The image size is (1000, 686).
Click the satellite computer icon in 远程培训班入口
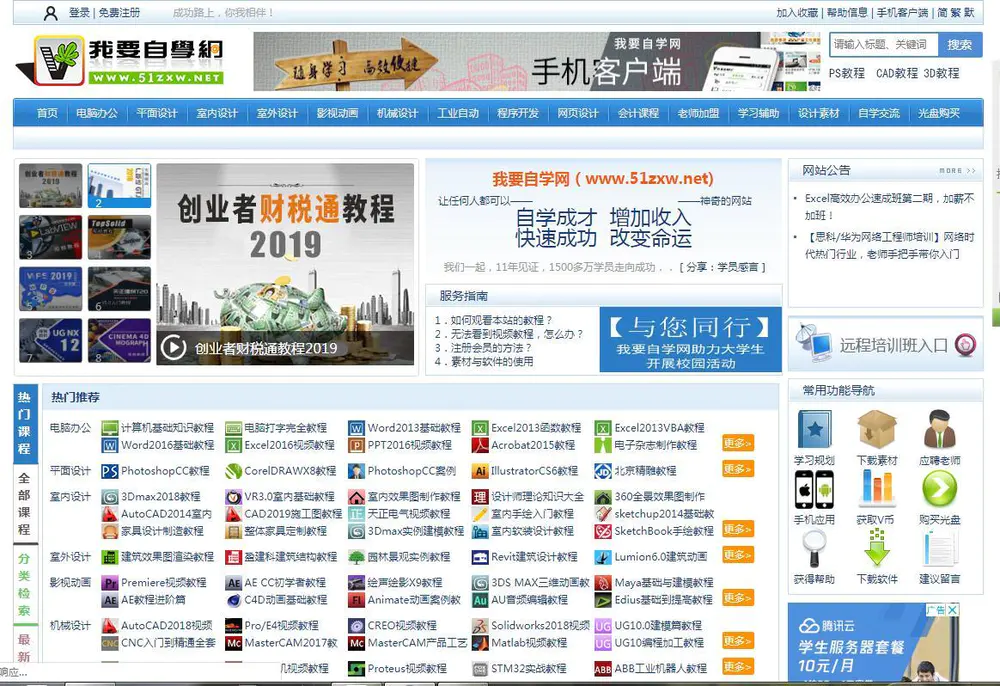814,344
